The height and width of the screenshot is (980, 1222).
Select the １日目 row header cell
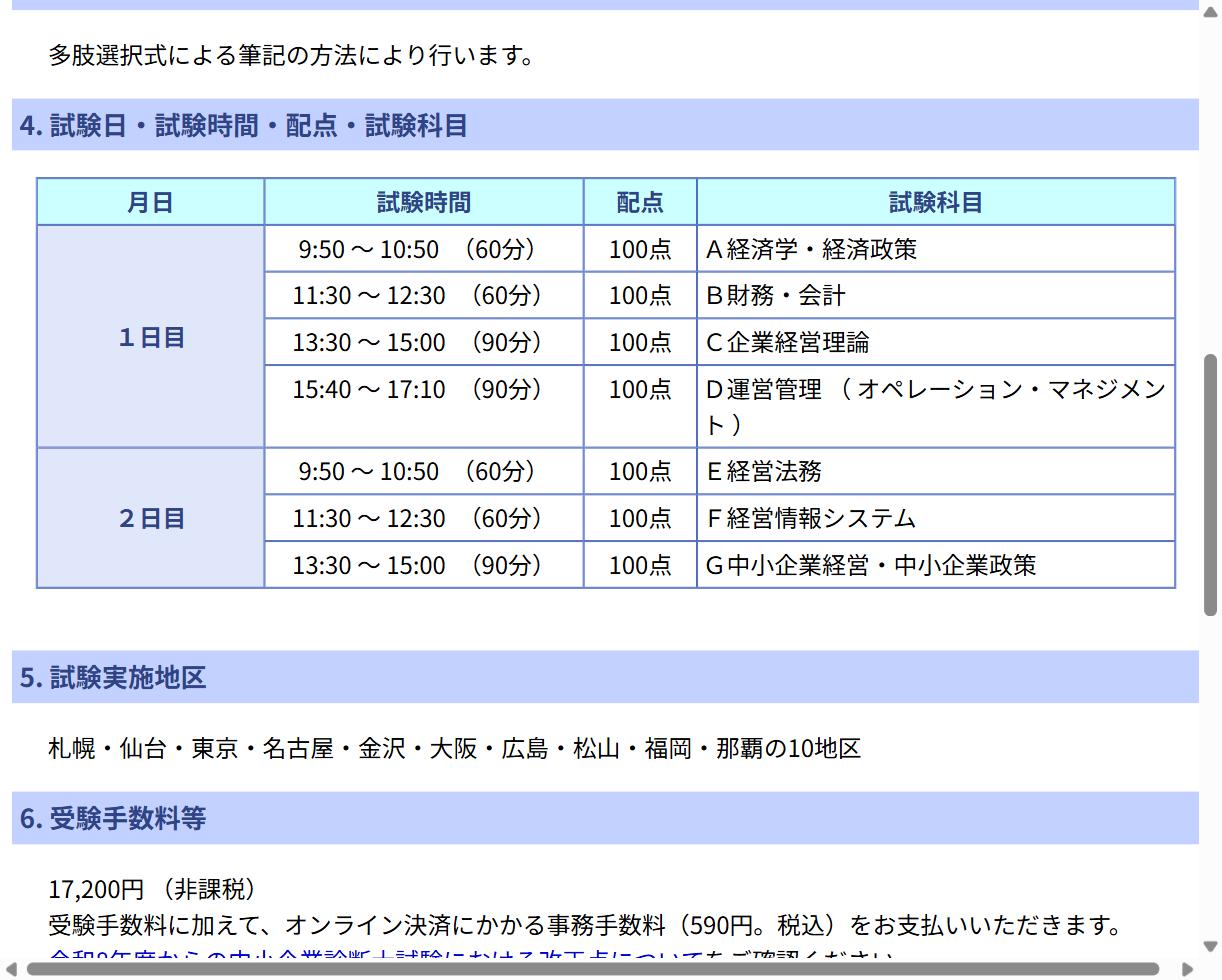coord(150,337)
